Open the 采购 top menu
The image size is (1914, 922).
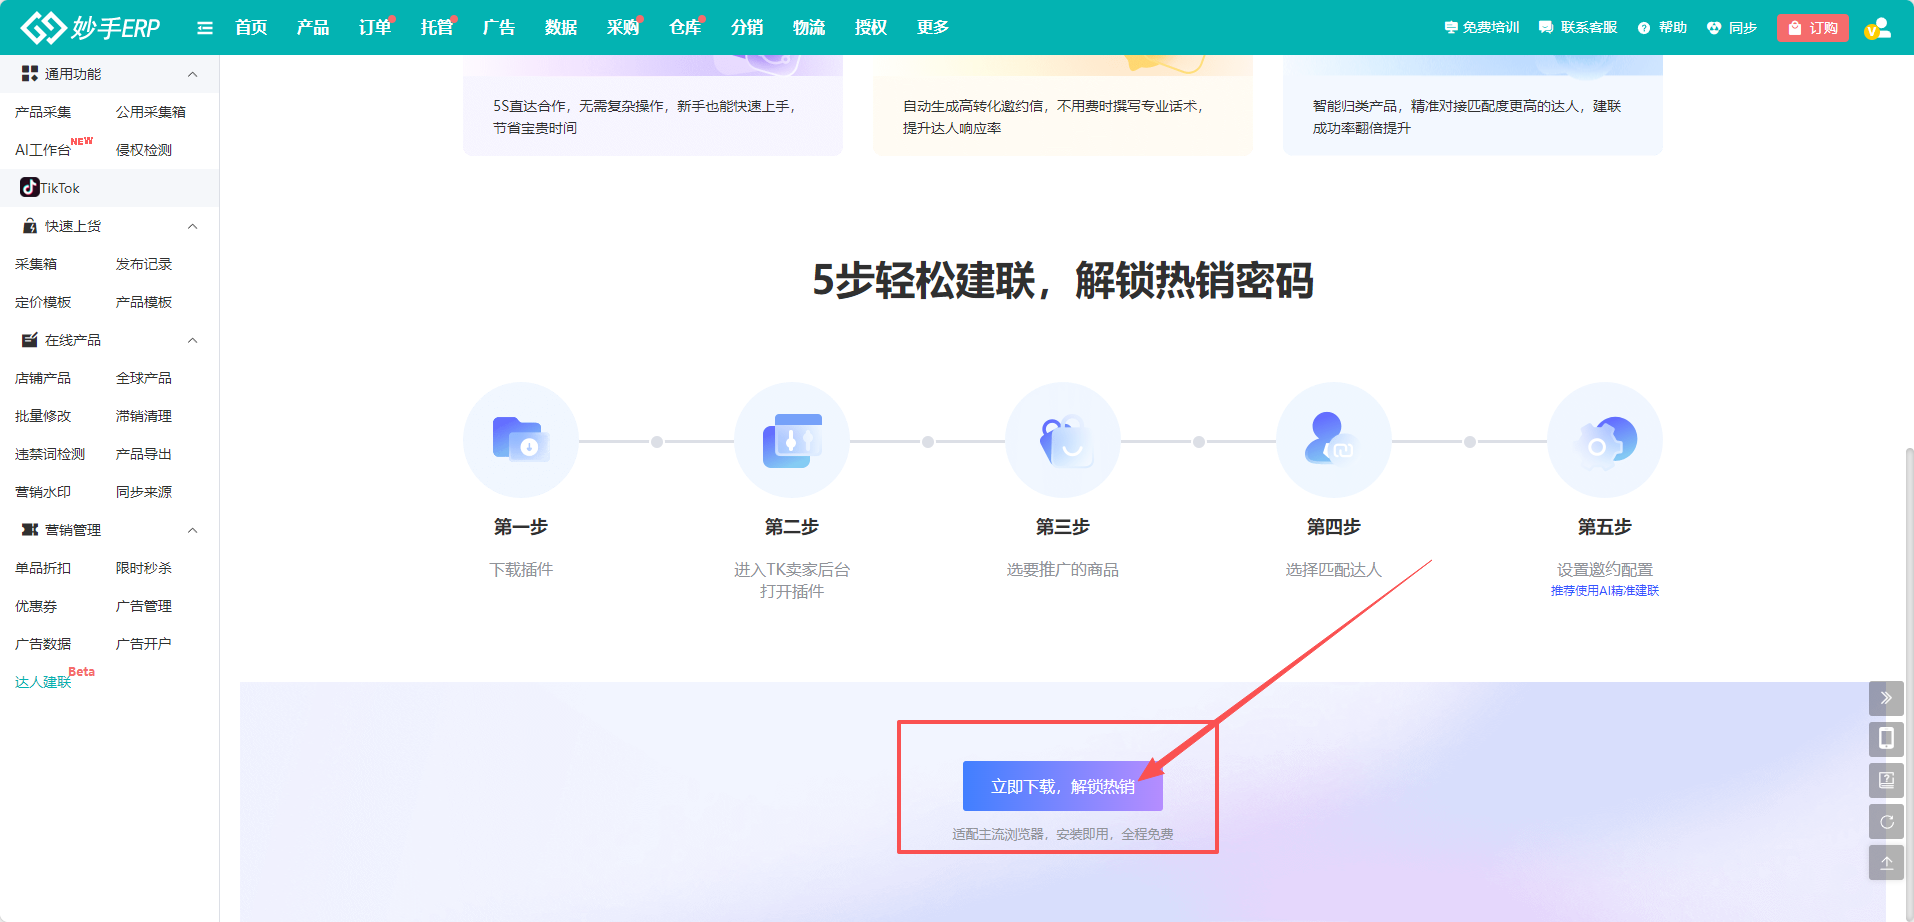click(x=623, y=28)
